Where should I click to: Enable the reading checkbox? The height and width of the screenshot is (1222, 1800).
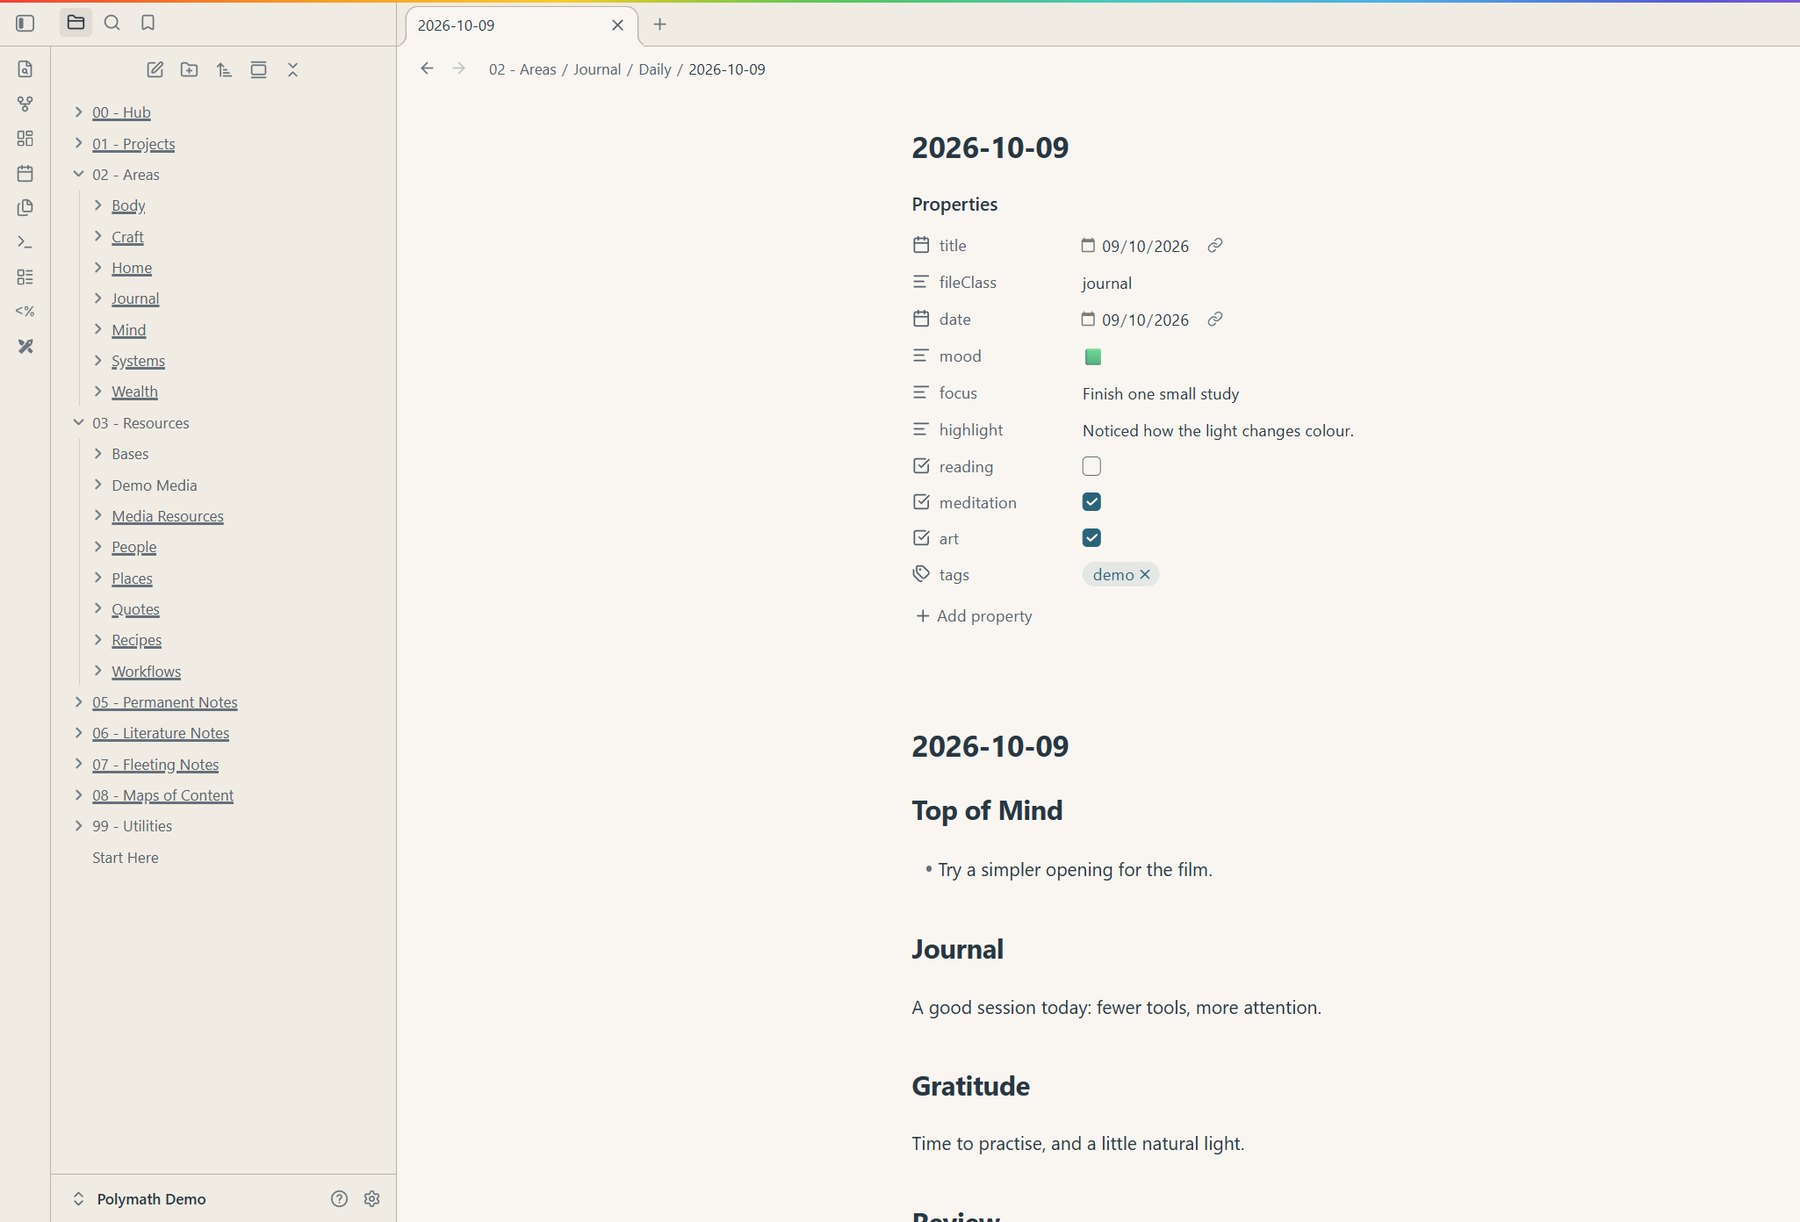(1092, 466)
